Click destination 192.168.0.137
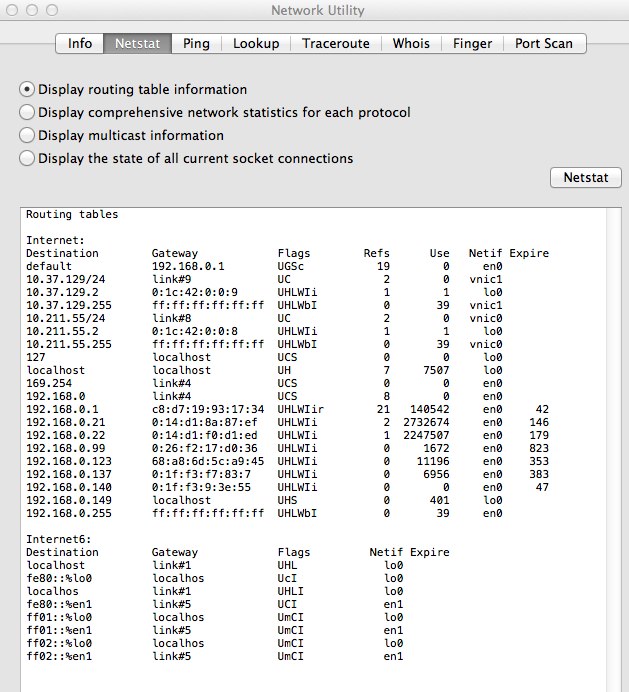The image size is (629, 692). pos(69,474)
